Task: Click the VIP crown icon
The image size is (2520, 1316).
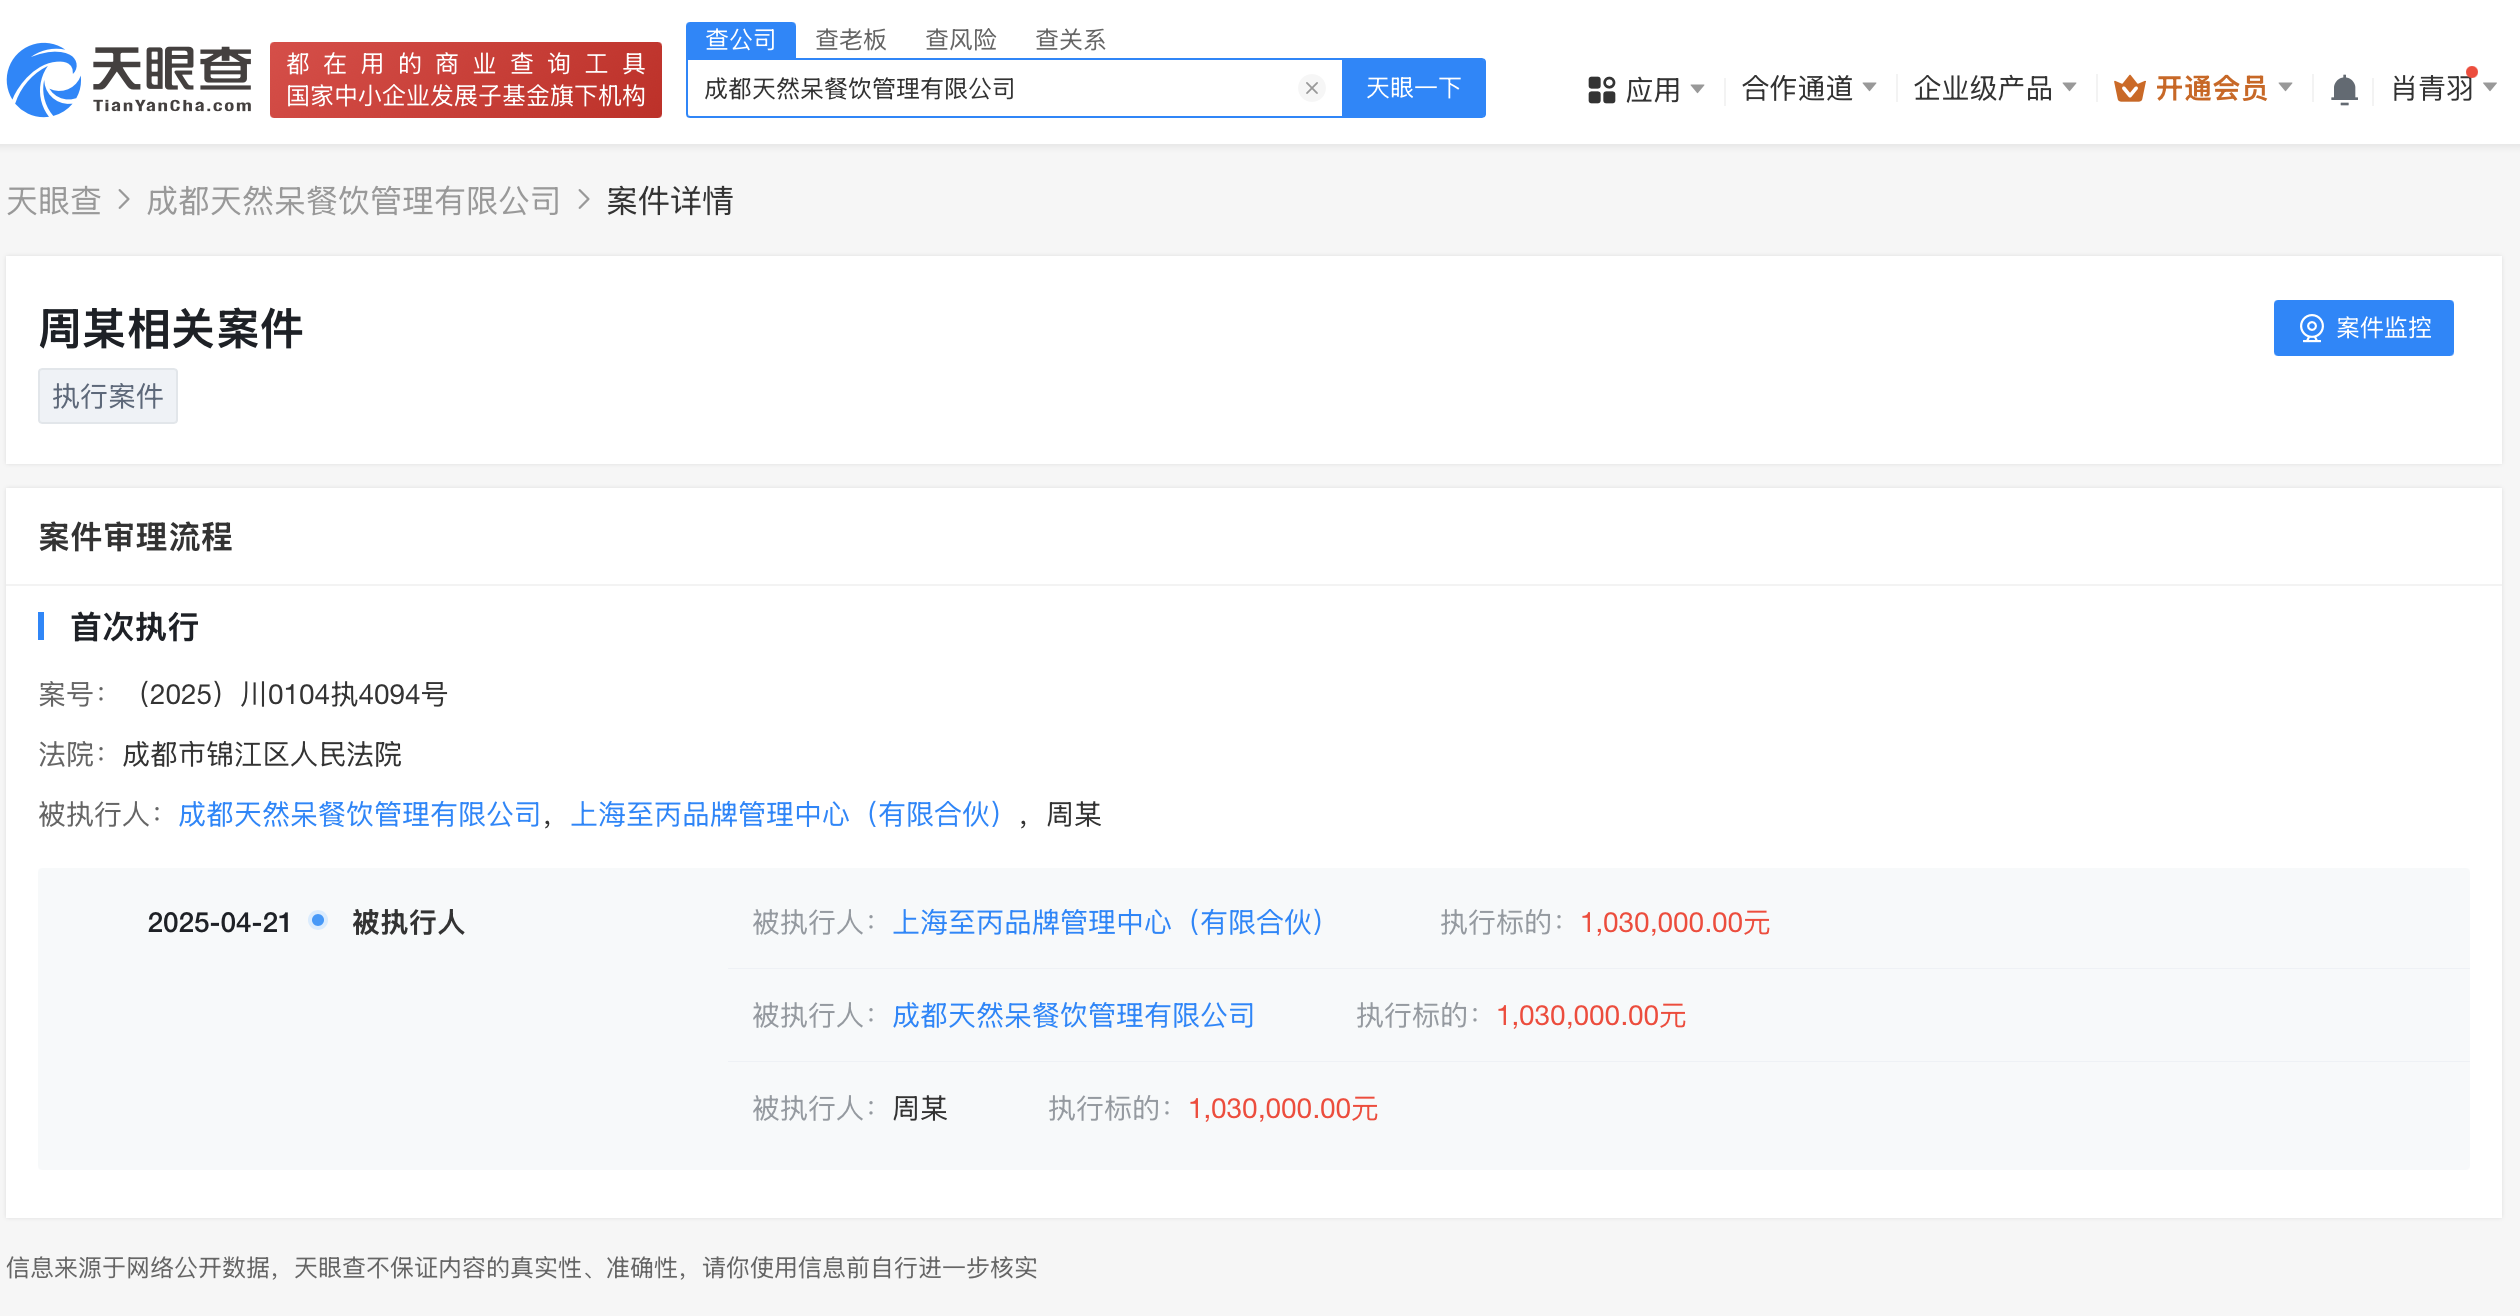Action: [x=2129, y=90]
